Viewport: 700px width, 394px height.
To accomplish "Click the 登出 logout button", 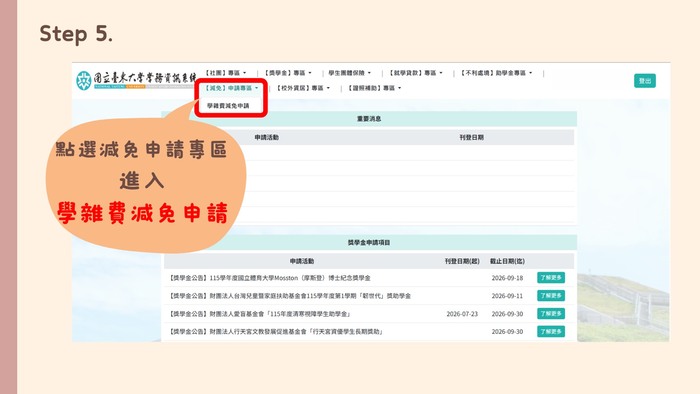I will (645, 81).
